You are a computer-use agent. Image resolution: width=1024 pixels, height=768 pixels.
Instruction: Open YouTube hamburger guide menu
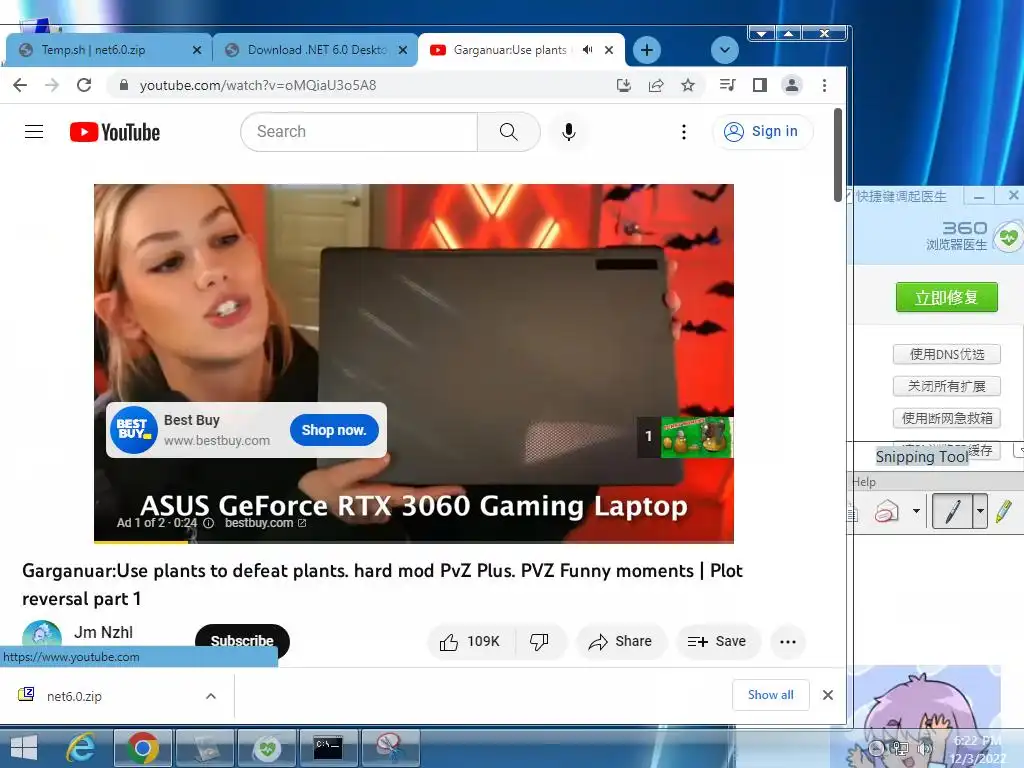point(34,132)
